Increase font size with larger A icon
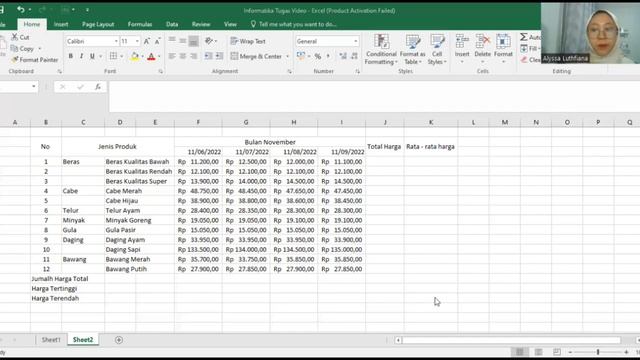The width and height of the screenshot is (640, 360). (147, 41)
